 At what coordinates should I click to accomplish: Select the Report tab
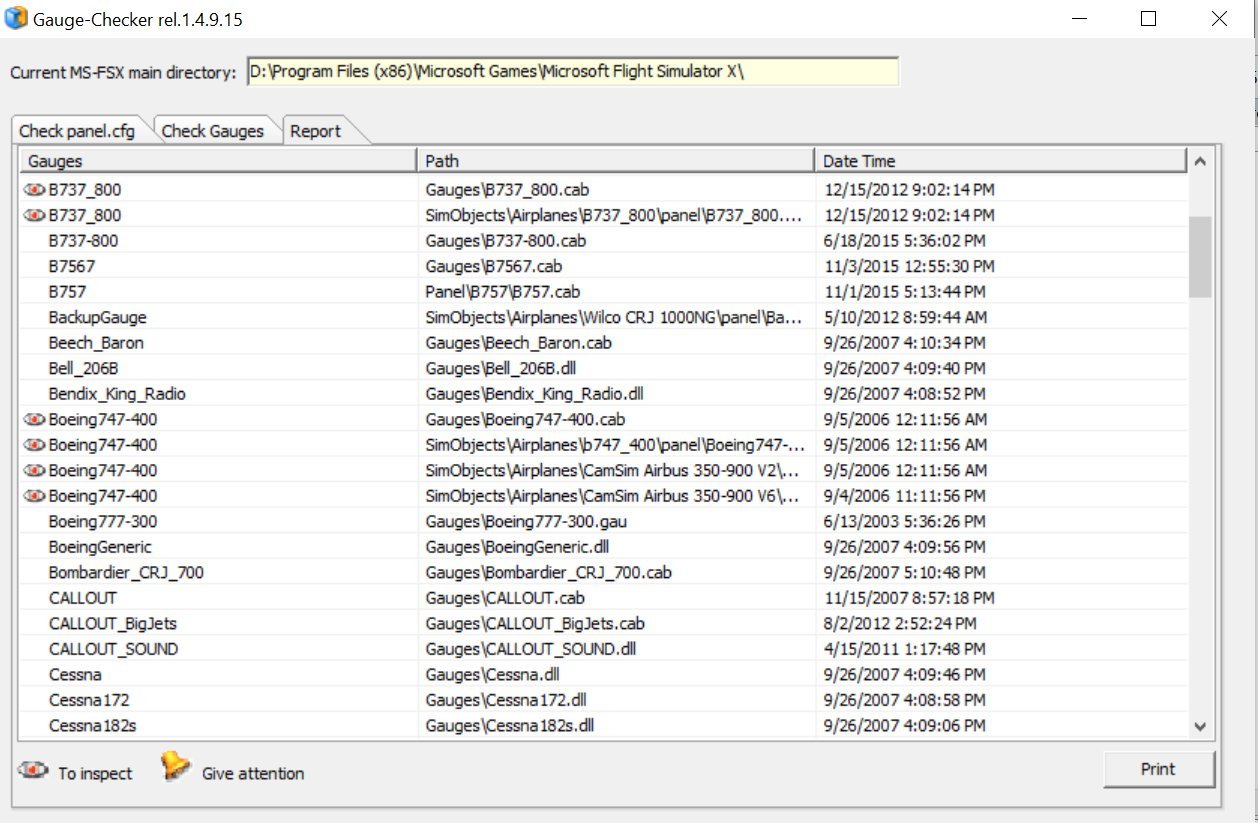316,131
